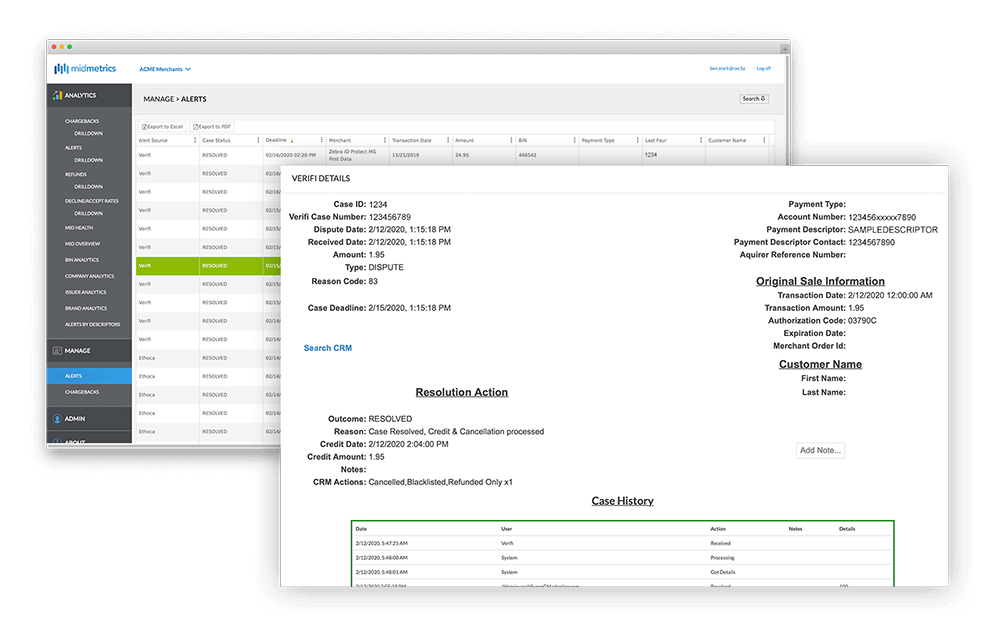
Task: Switch to CHARGEBACKS in the sidebar
Action: [x=82, y=392]
